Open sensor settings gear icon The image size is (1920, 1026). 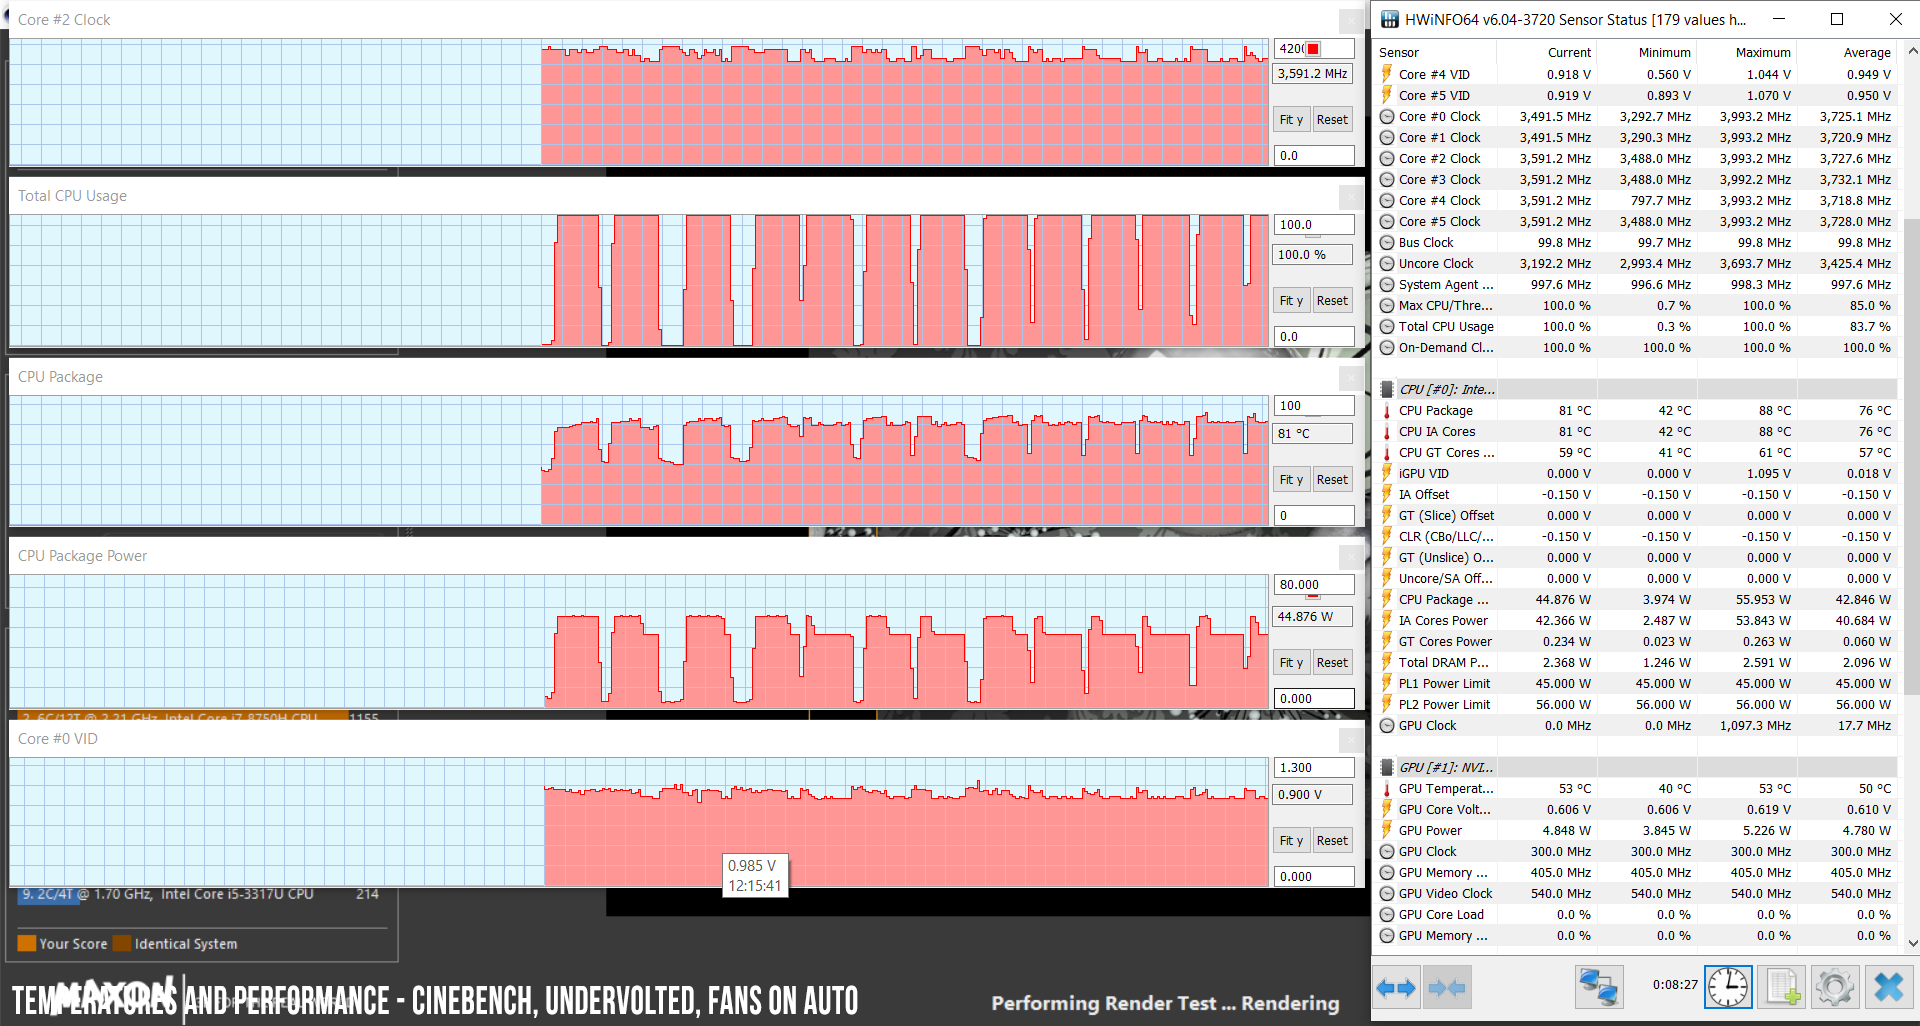[1834, 988]
